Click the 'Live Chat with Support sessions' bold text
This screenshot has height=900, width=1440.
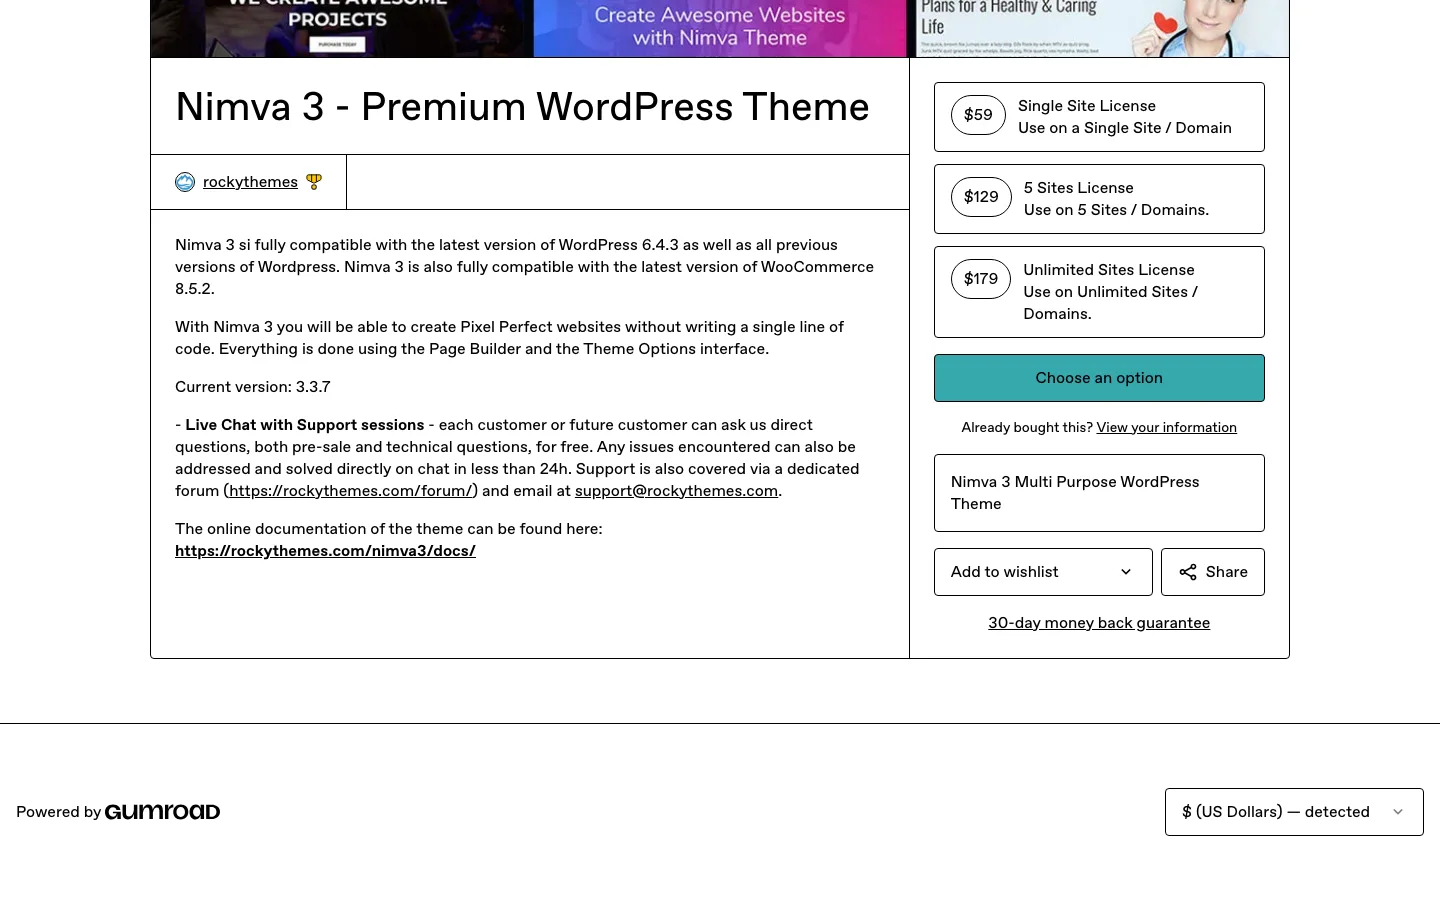305,425
